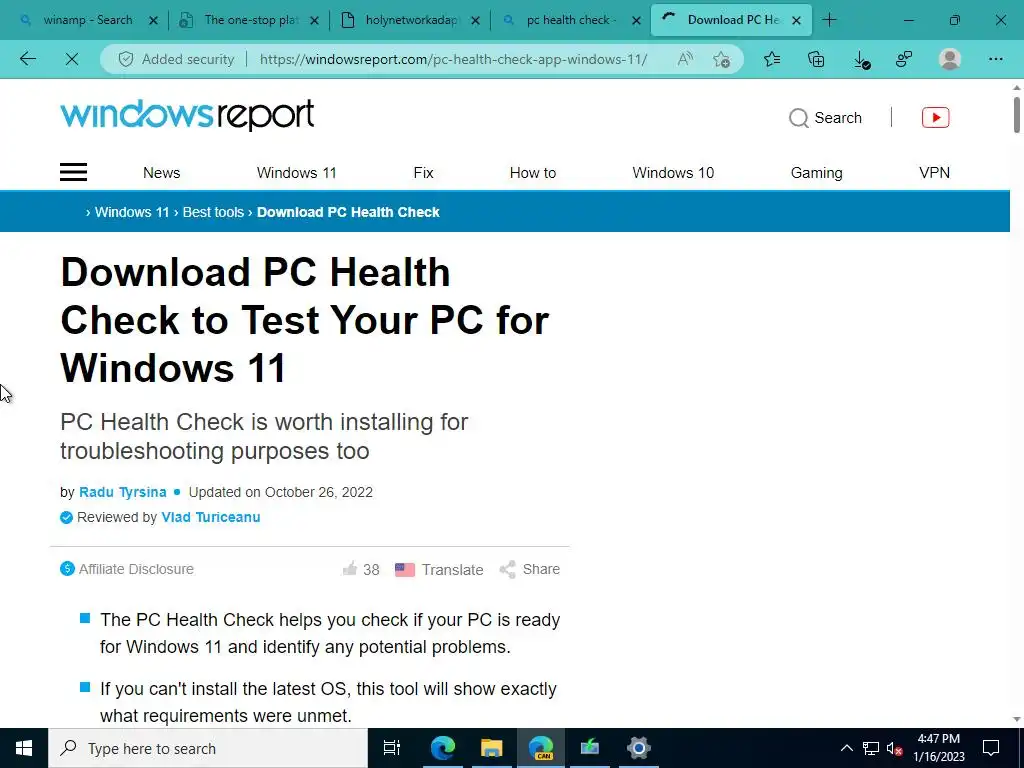Click the Download PC Health Check breadcrumb
This screenshot has width=1024, height=768.
coord(348,212)
